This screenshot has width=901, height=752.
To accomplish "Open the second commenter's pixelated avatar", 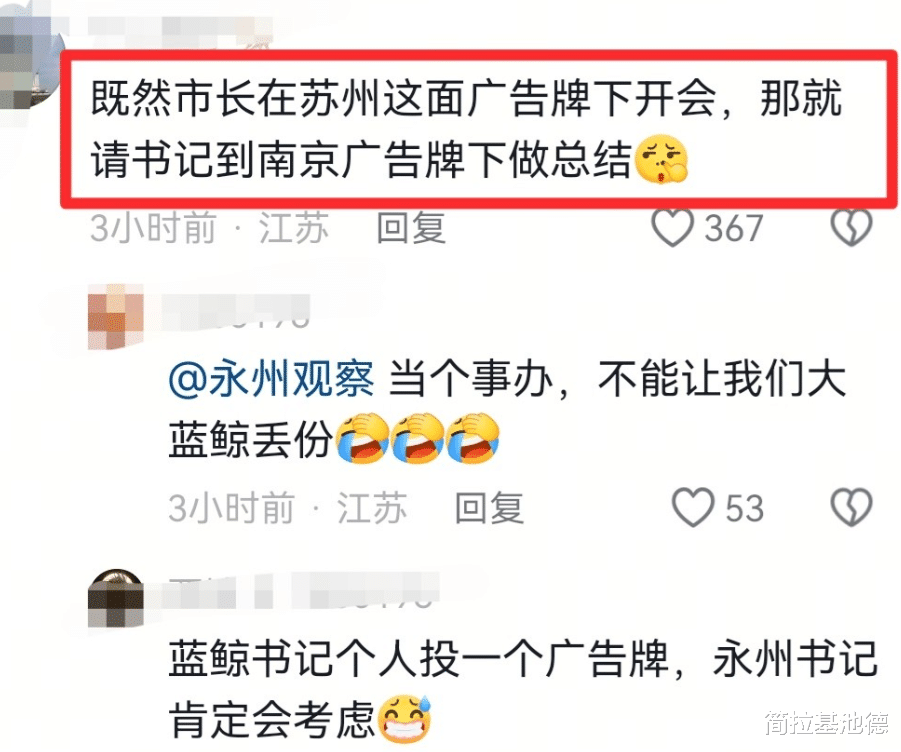I will click(115, 317).
